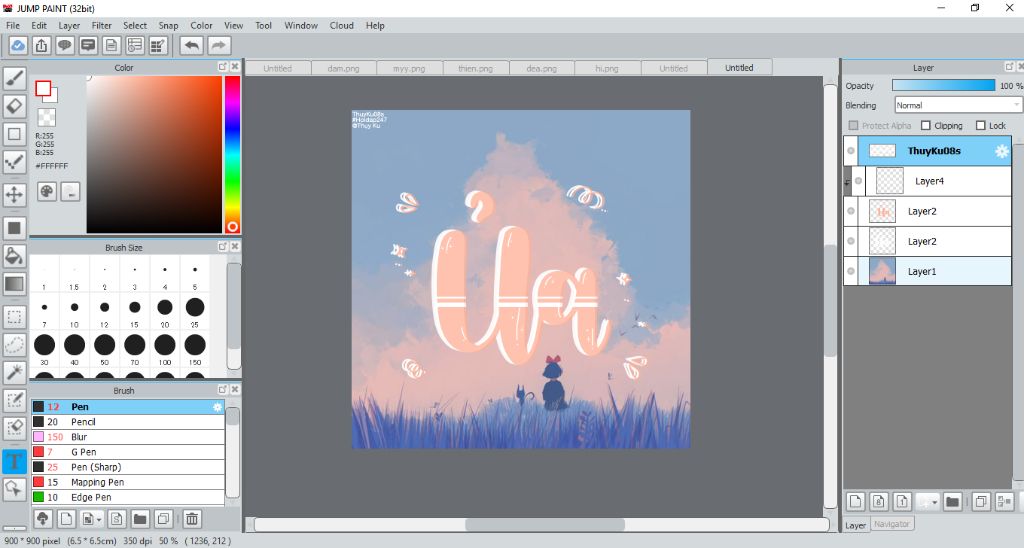Open the add brush dropdown arrow
The image size is (1024, 548).
click(99, 520)
